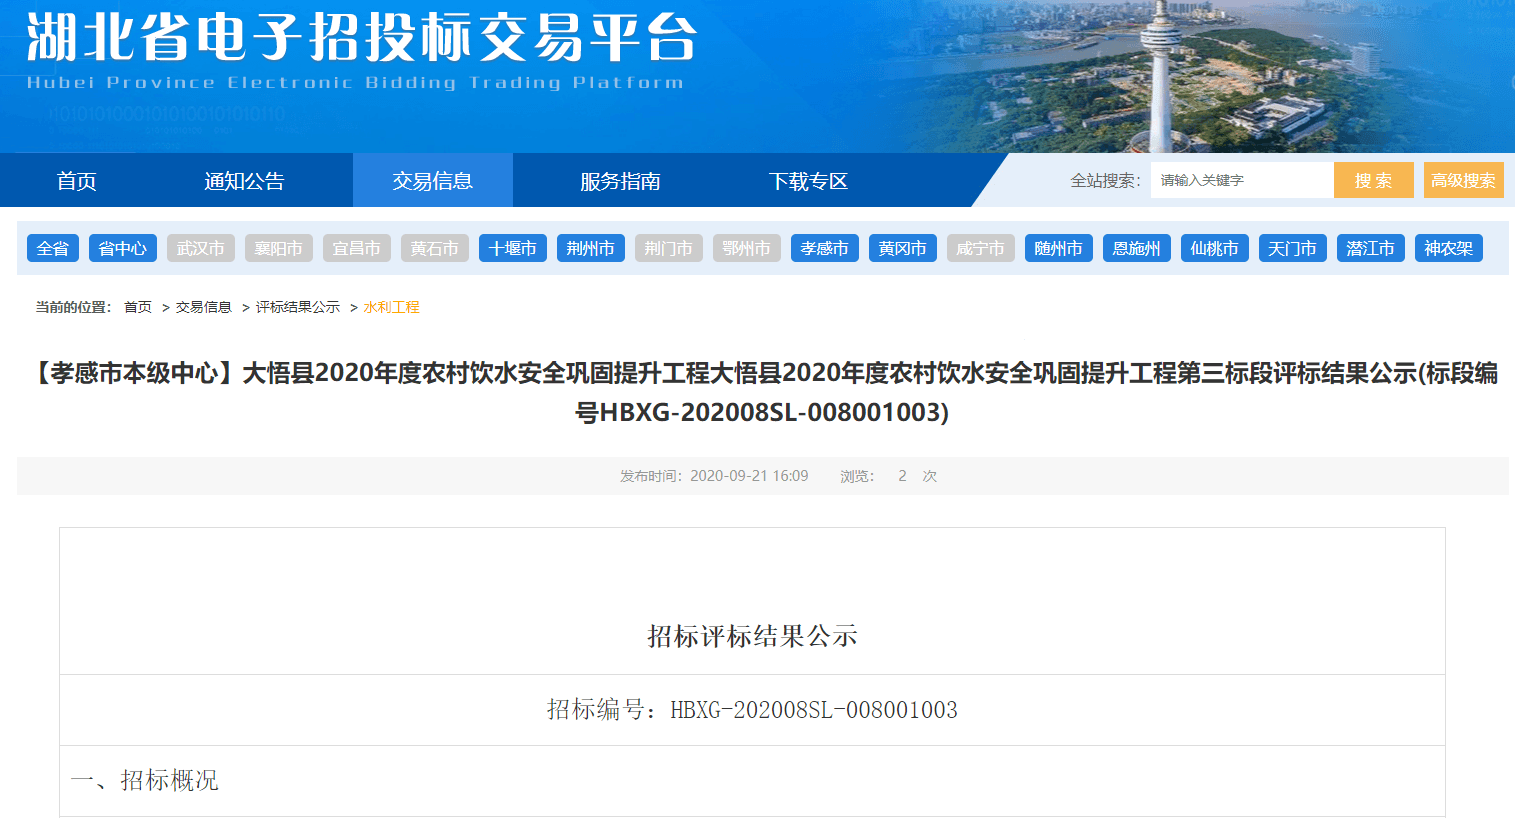The height and width of the screenshot is (818, 1515).
Task: Choose the 孝感市 city filter
Action: [x=825, y=248]
